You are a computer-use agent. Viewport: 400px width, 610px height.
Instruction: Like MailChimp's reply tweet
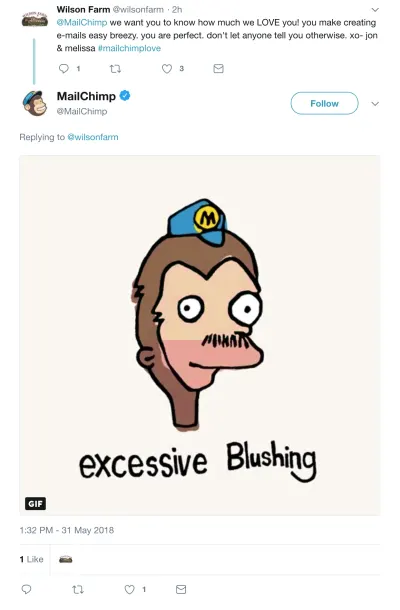pos(130,590)
